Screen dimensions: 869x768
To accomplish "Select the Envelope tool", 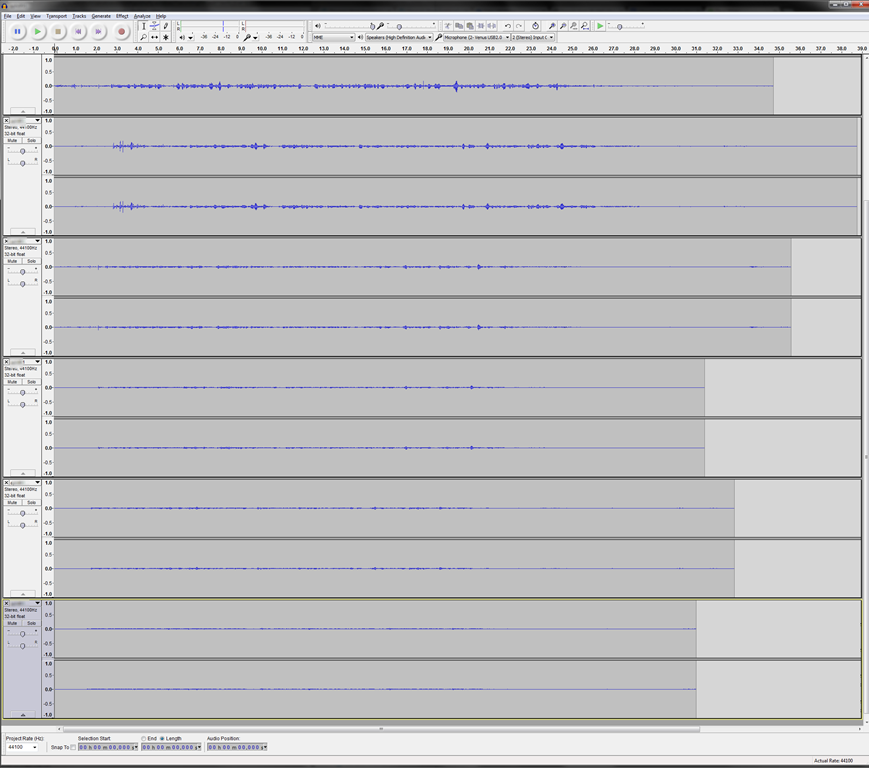I will [154, 26].
